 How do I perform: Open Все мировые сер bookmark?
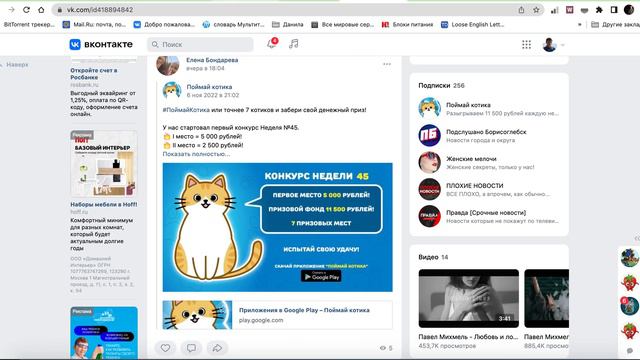coord(343,24)
